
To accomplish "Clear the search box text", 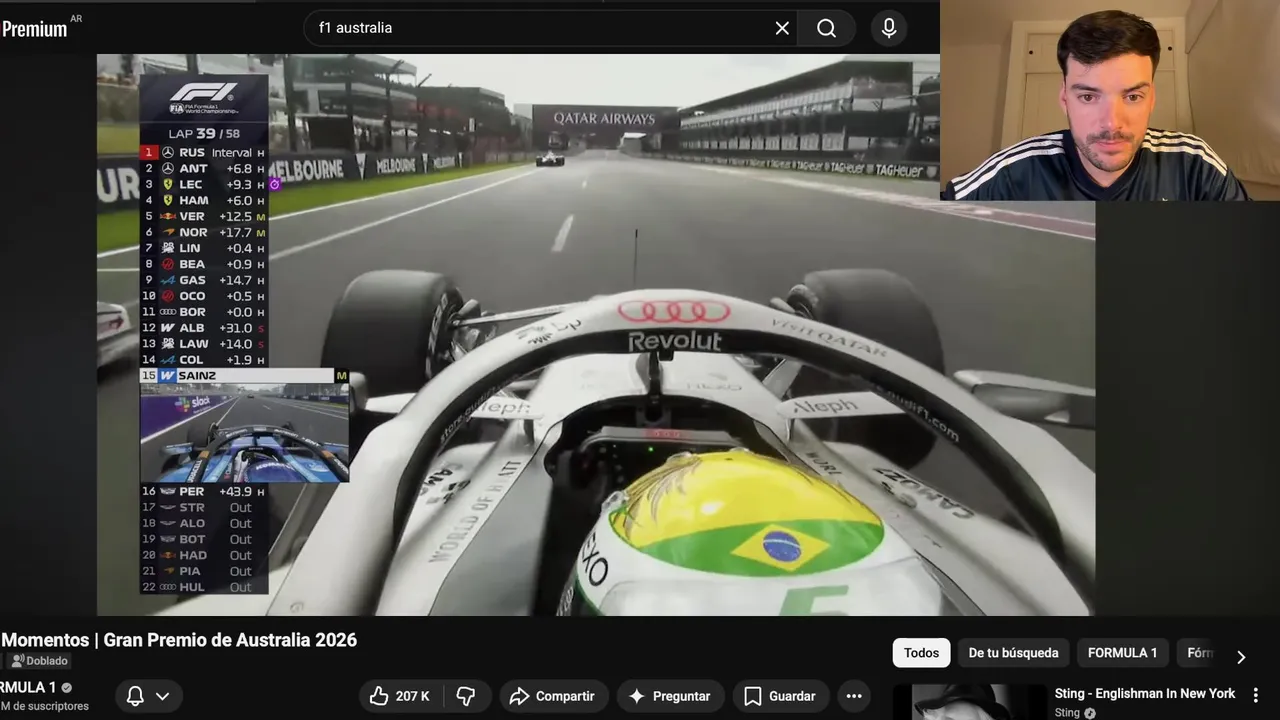I will point(782,28).
